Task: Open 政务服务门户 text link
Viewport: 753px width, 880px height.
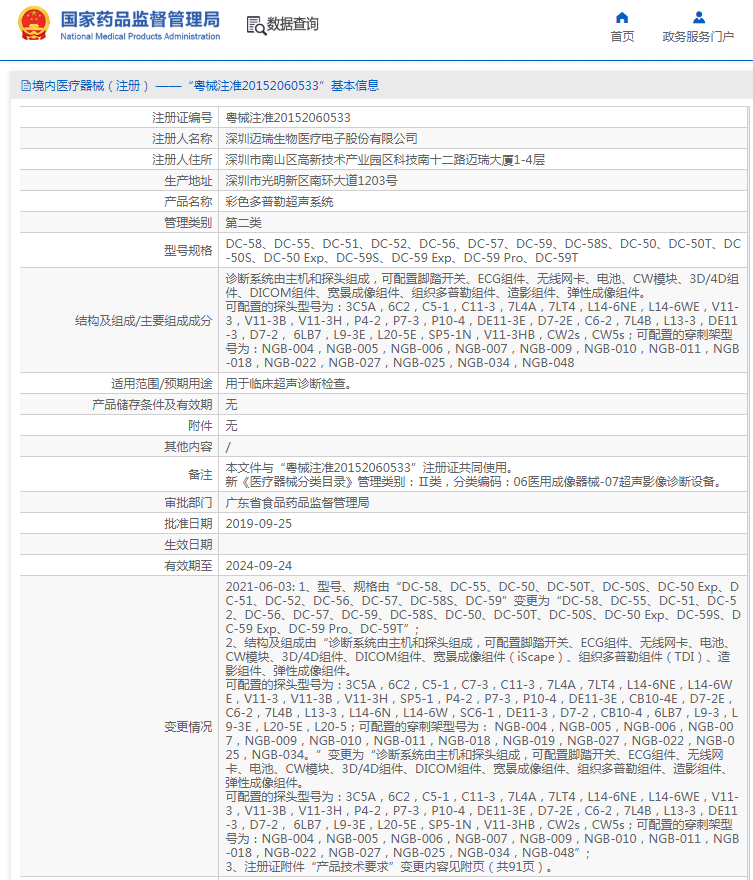Action: coord(698,36)
